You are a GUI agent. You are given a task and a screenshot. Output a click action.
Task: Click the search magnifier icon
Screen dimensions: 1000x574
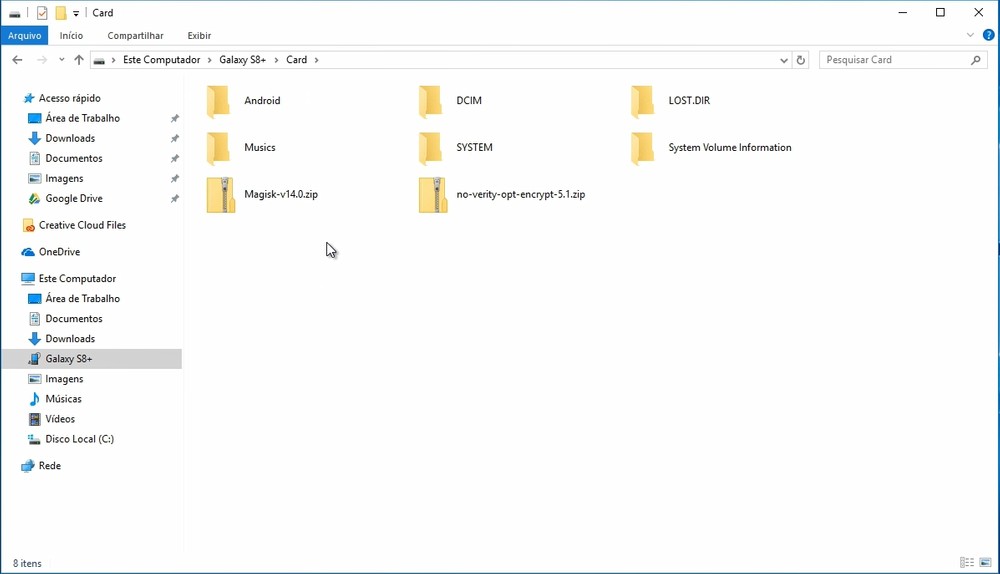[x=976, y=60]
